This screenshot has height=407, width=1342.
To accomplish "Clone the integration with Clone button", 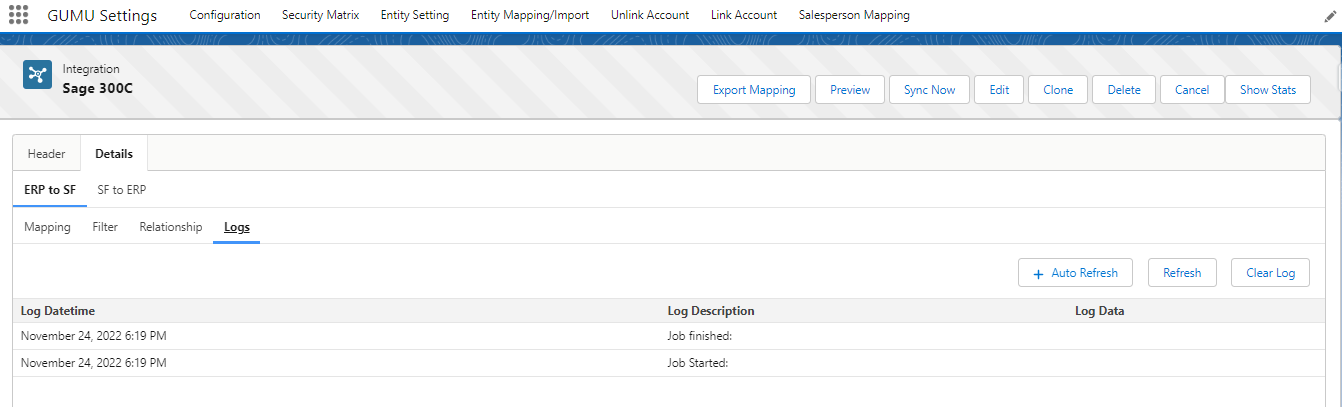I will click(1058, 89).
